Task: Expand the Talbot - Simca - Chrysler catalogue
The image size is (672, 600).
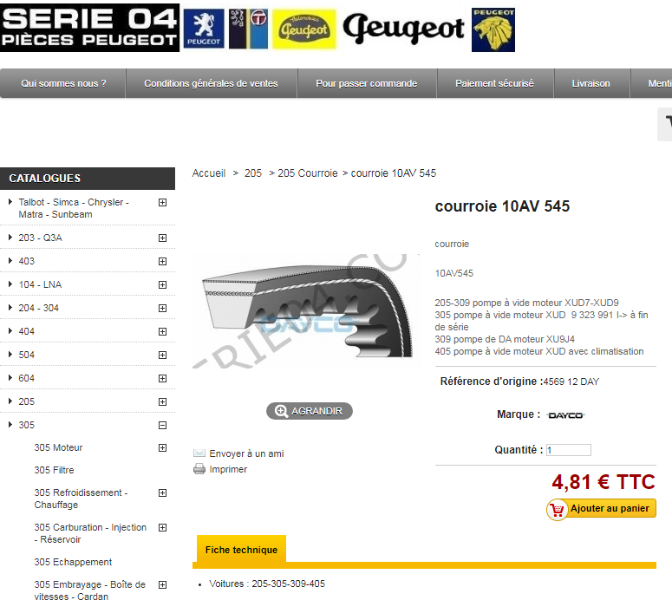Action: tap(162, 202)
